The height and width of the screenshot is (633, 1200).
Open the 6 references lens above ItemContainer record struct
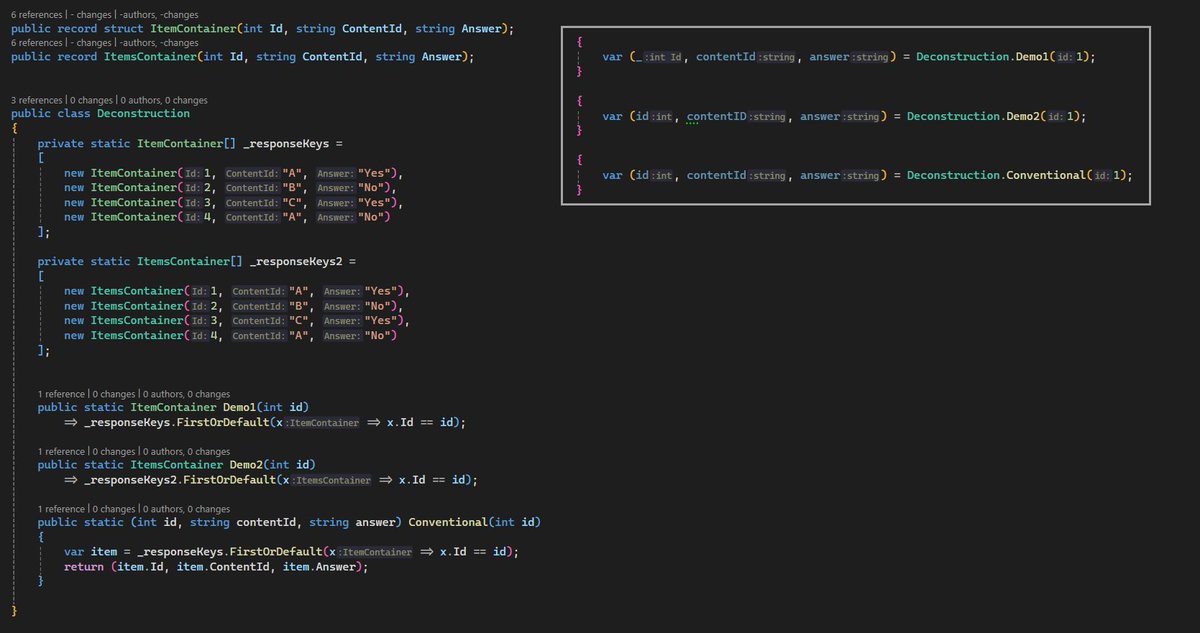pos(38,15)
